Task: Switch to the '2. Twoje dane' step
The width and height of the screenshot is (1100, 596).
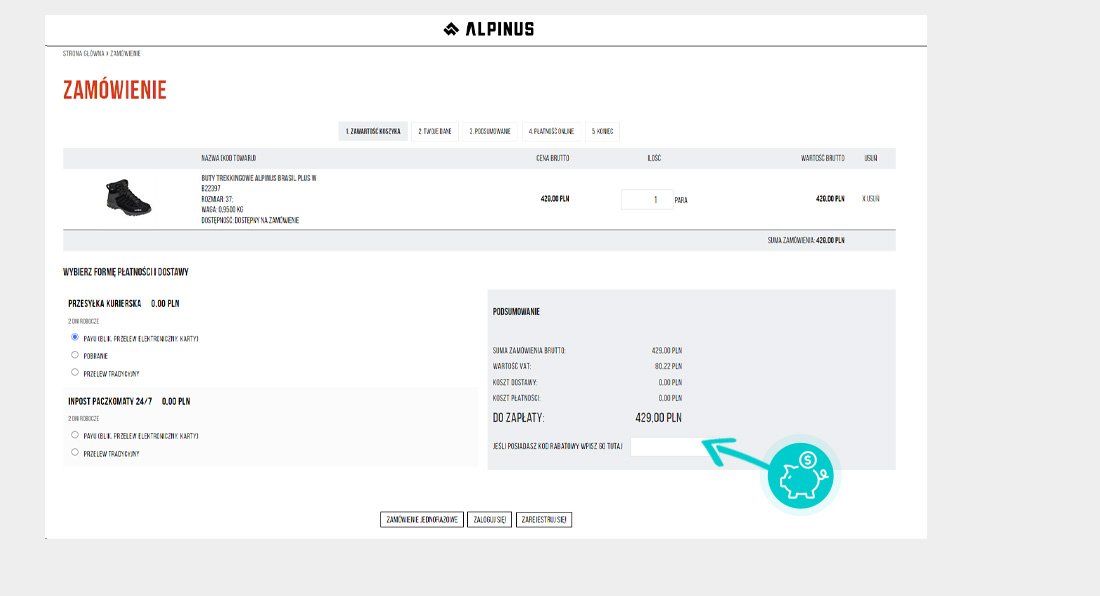Action: click(x=435, y=131)
